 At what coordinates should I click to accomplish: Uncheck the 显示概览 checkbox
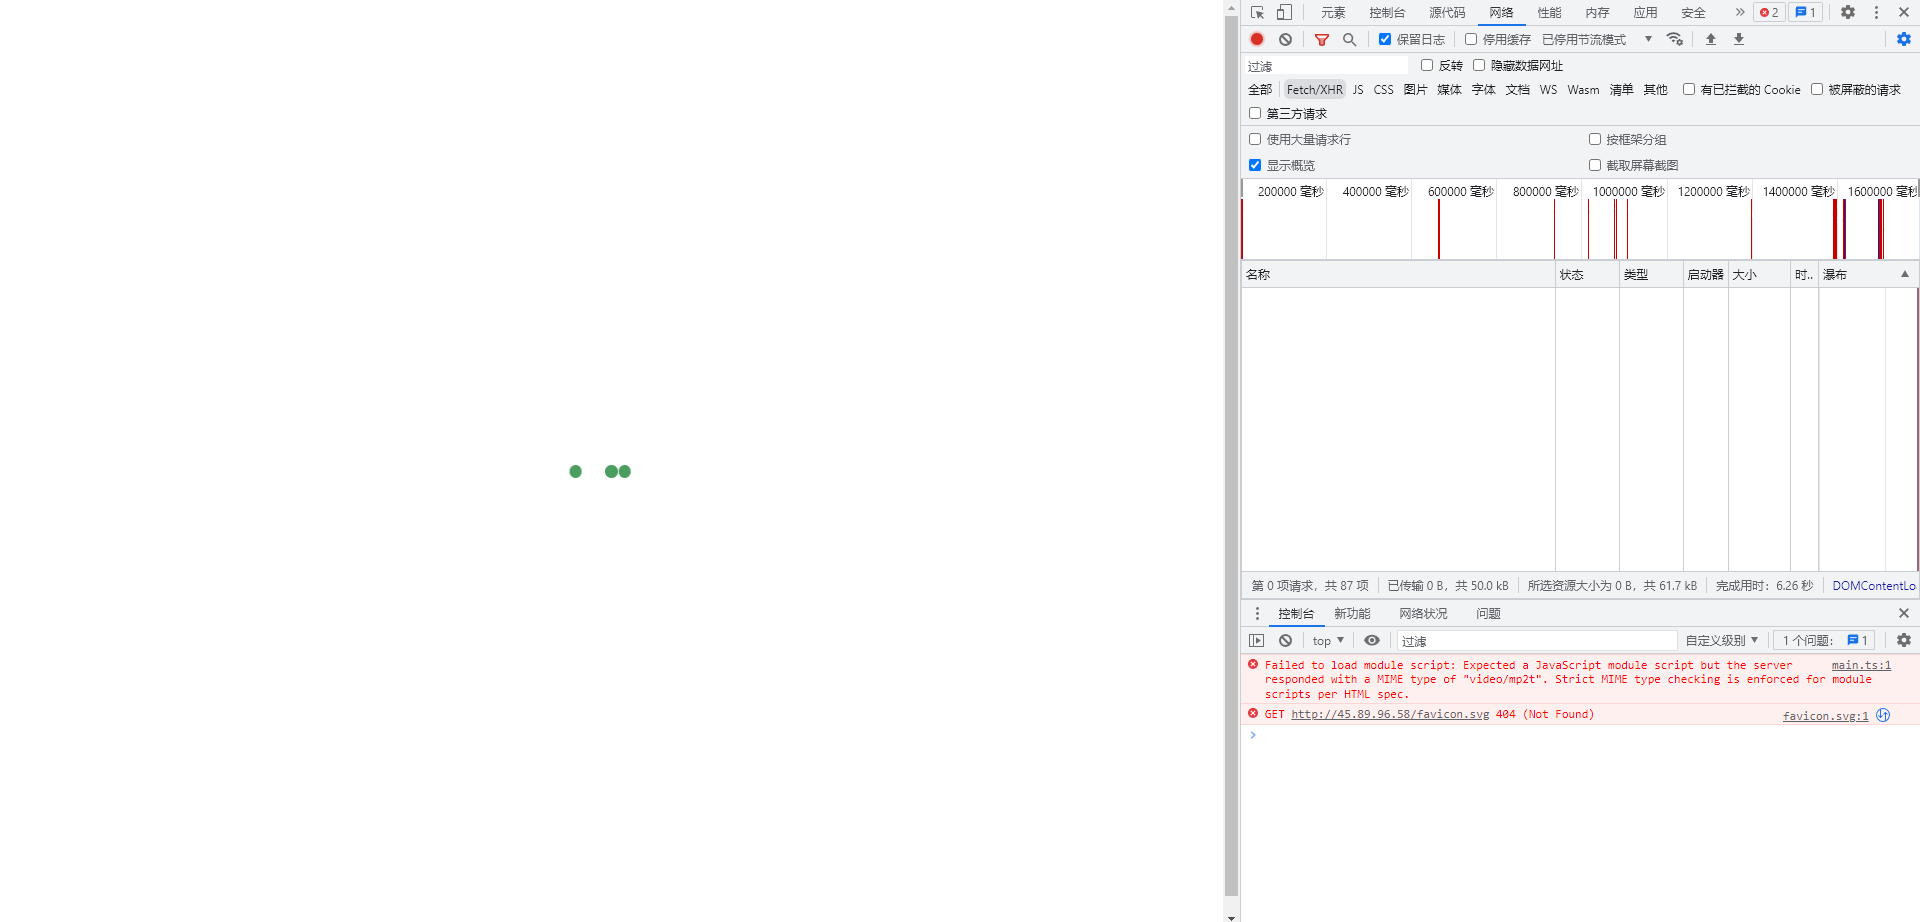coord(1255,164)
